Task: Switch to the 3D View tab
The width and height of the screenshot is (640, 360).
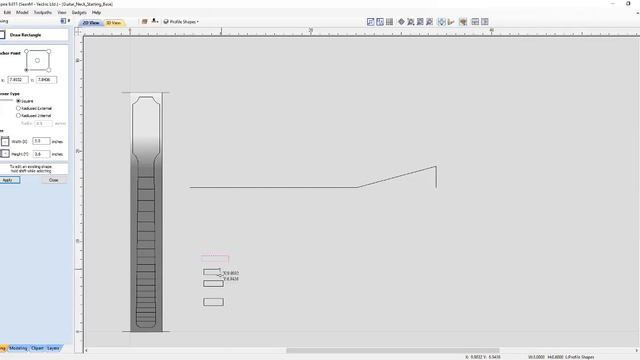Action: [113, 23]
